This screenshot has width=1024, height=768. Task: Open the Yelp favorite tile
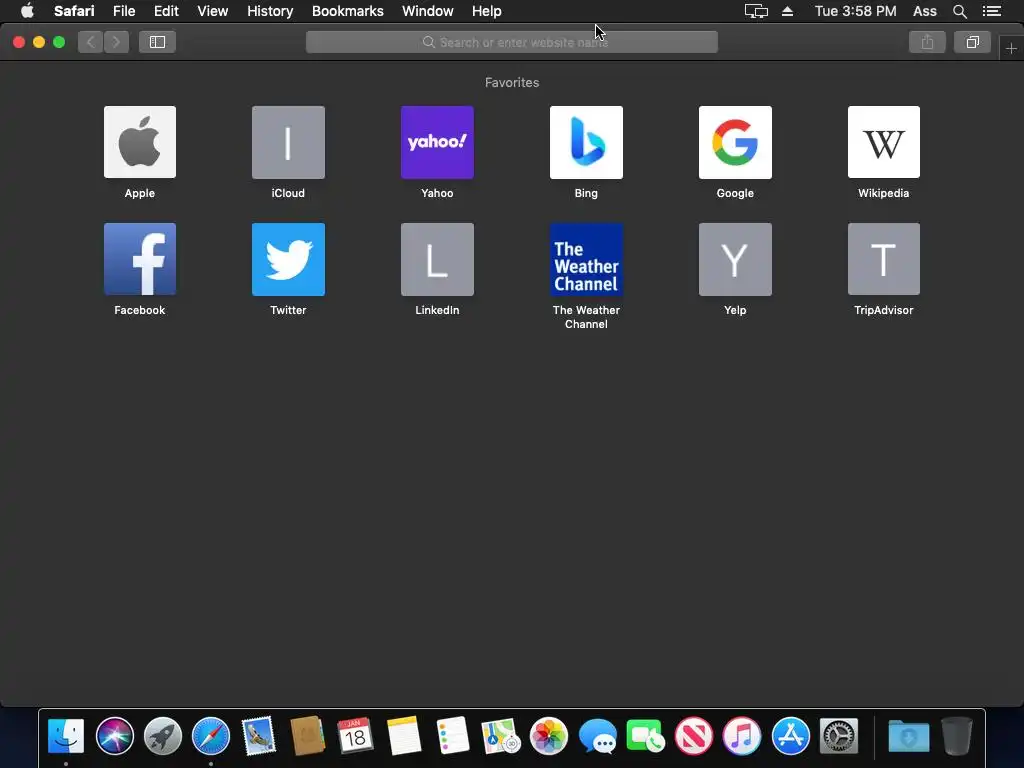point(735,259)
